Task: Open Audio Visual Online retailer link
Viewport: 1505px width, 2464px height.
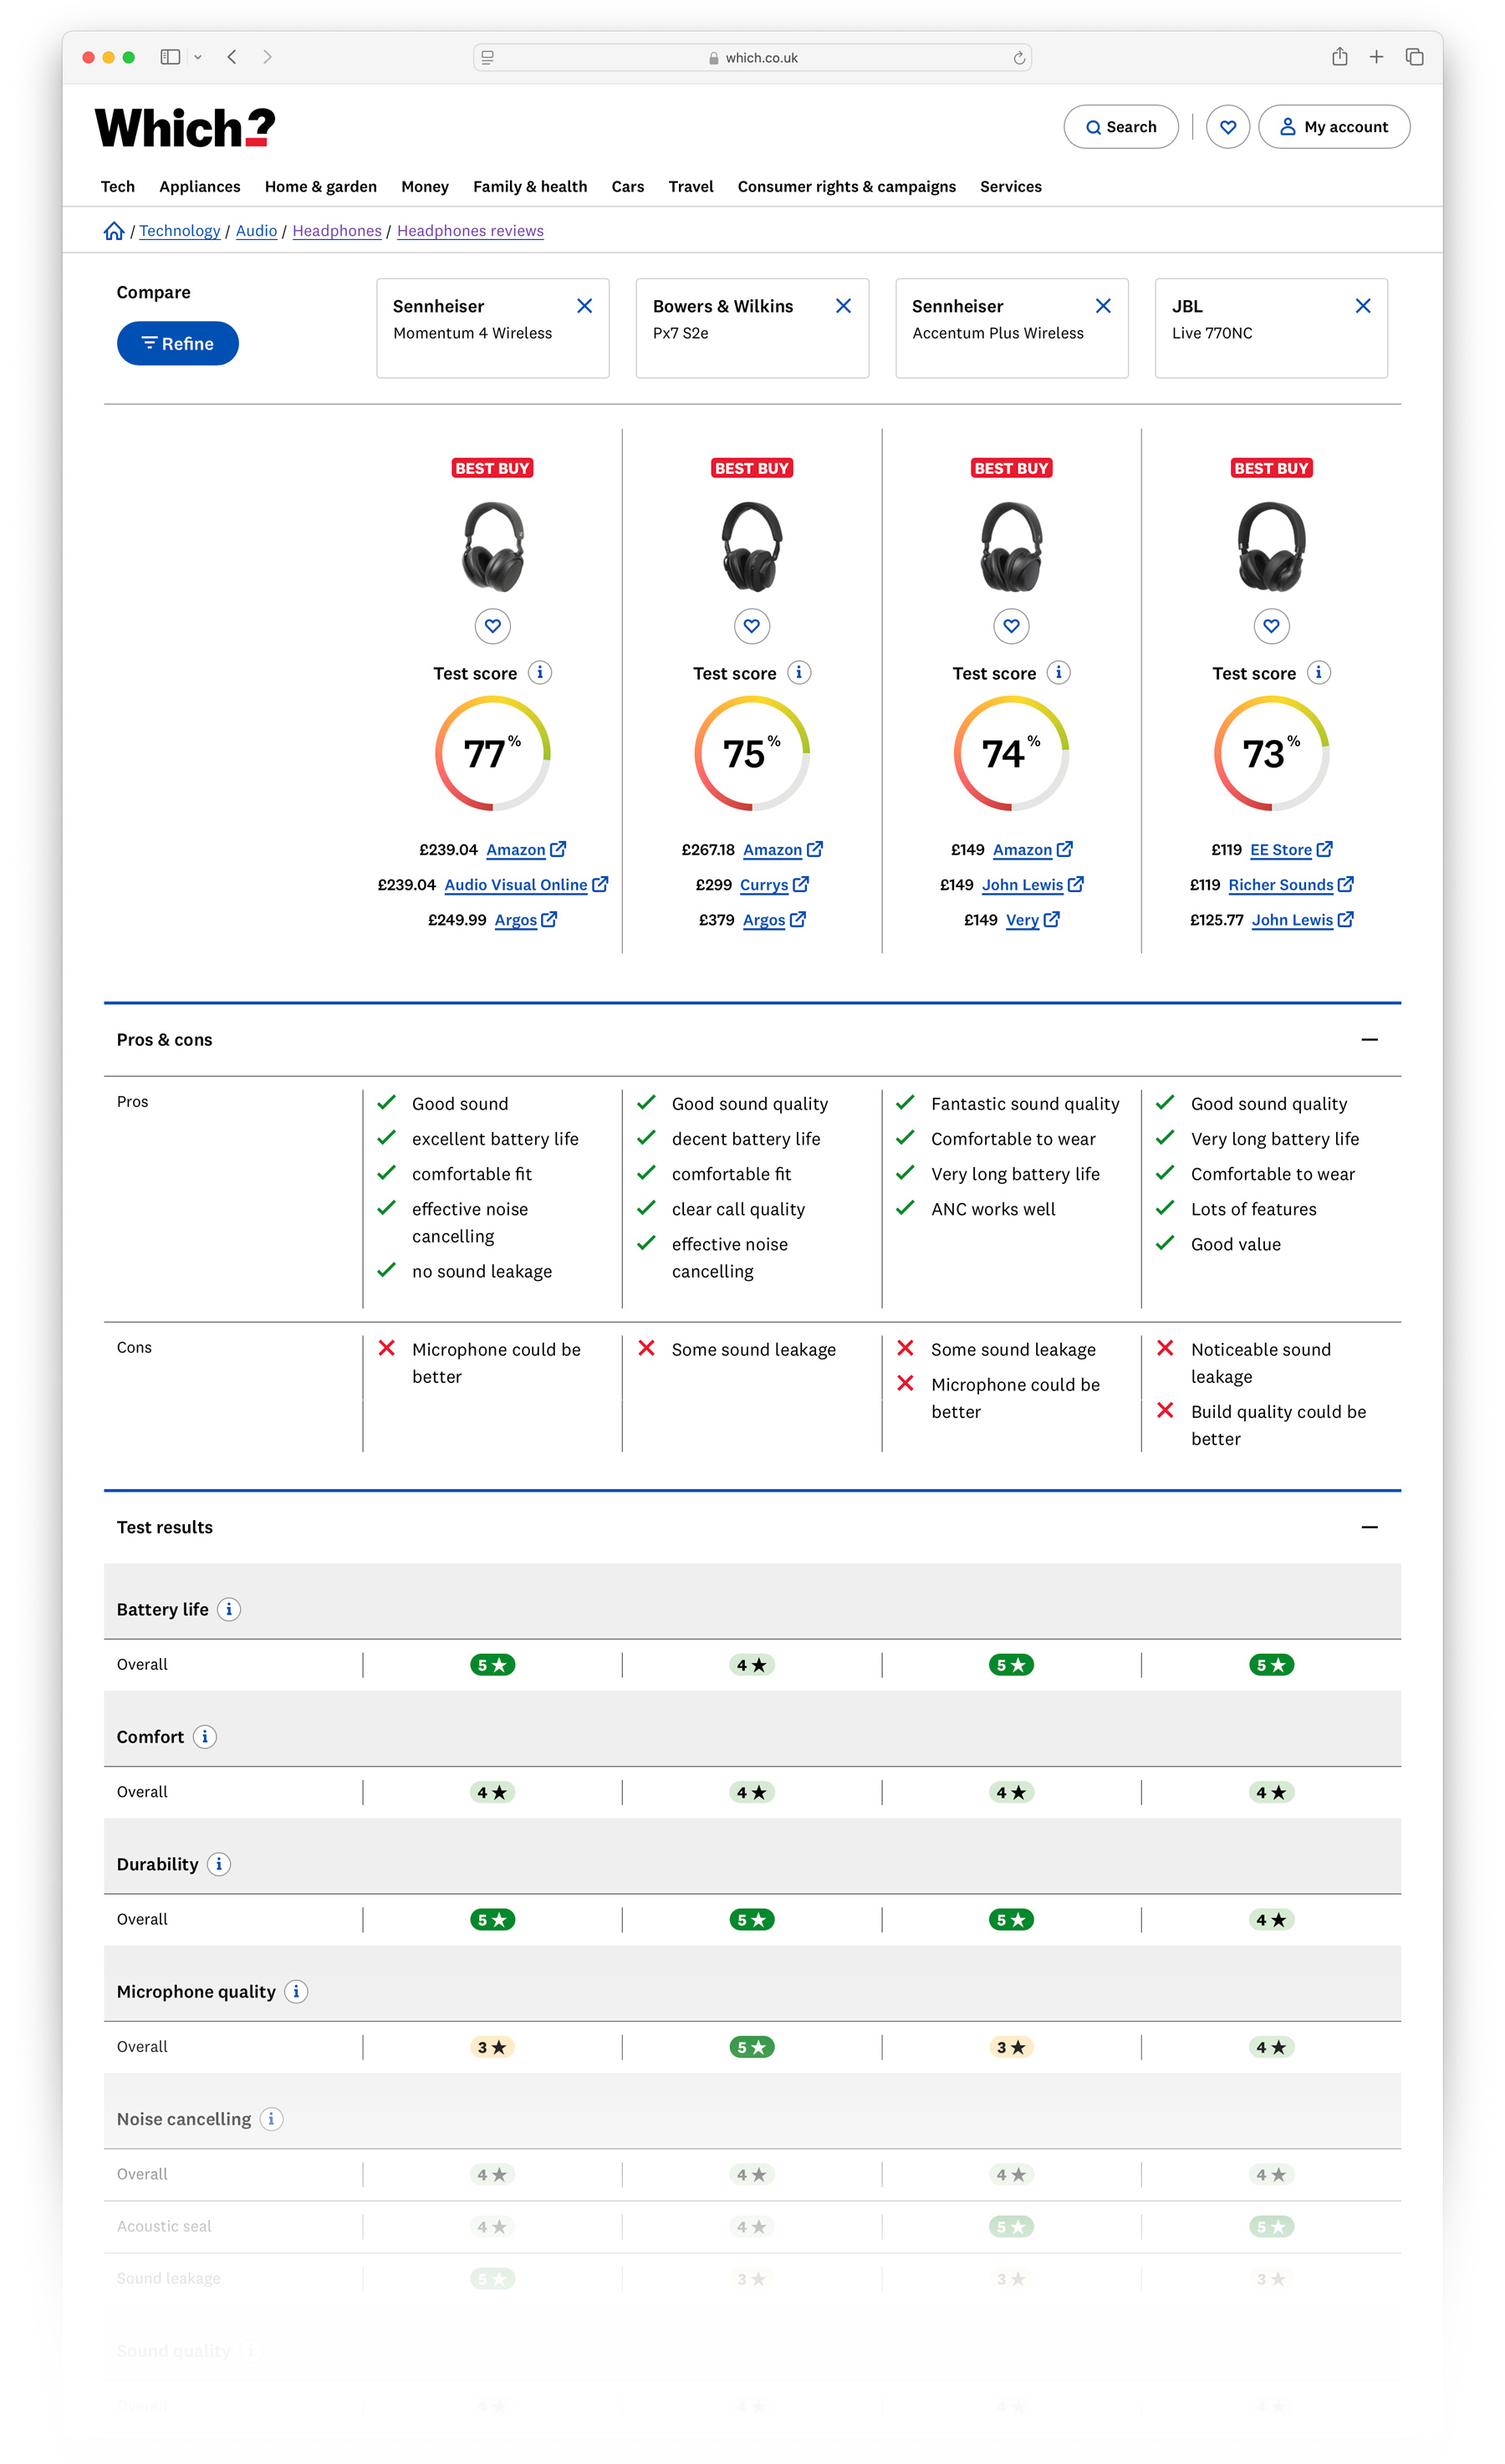Action: pyautogui.click(x=526, y=885)
